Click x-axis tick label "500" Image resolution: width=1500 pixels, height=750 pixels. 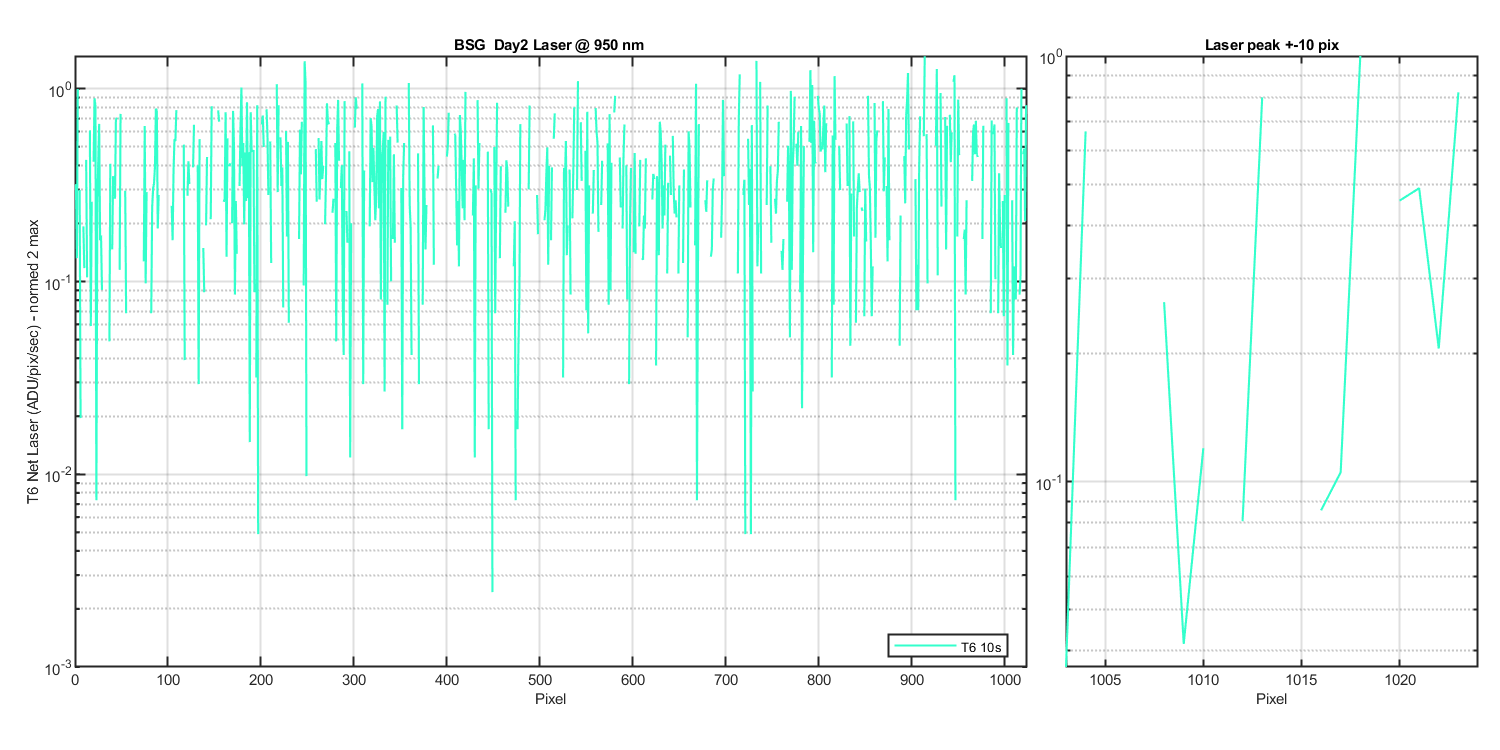click(x=540, y=681)
